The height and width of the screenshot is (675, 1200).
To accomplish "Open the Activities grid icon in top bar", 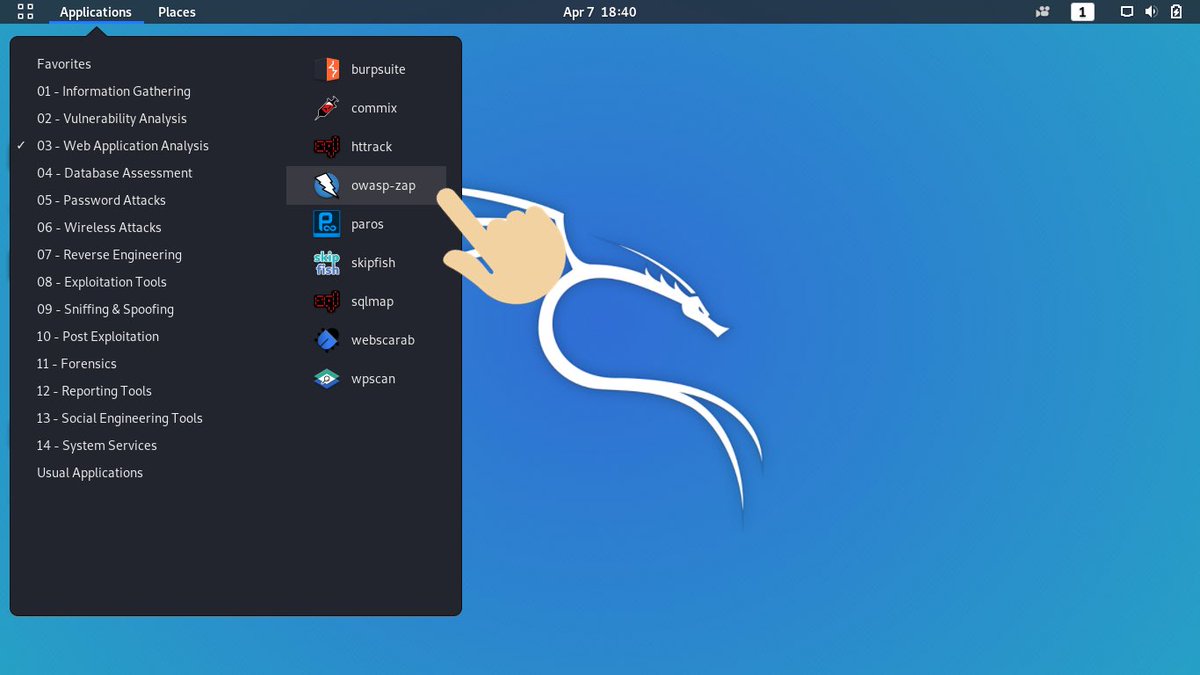I will pyautogui.click(x=26, y=12).
